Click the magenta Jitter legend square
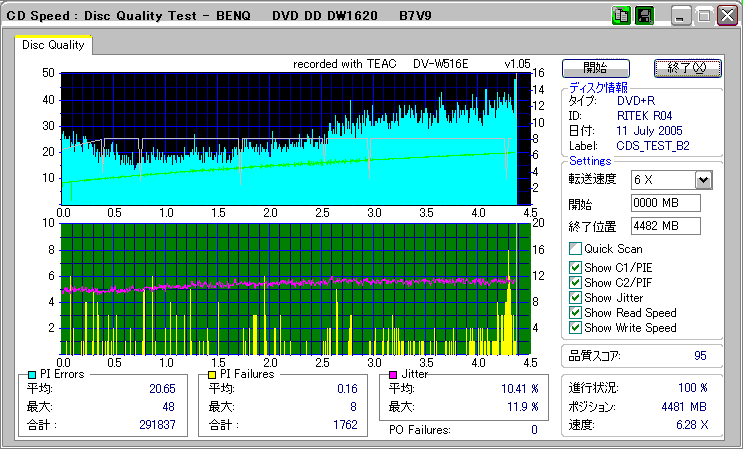This screenshot has height=449, width=743. pos(394,374)
